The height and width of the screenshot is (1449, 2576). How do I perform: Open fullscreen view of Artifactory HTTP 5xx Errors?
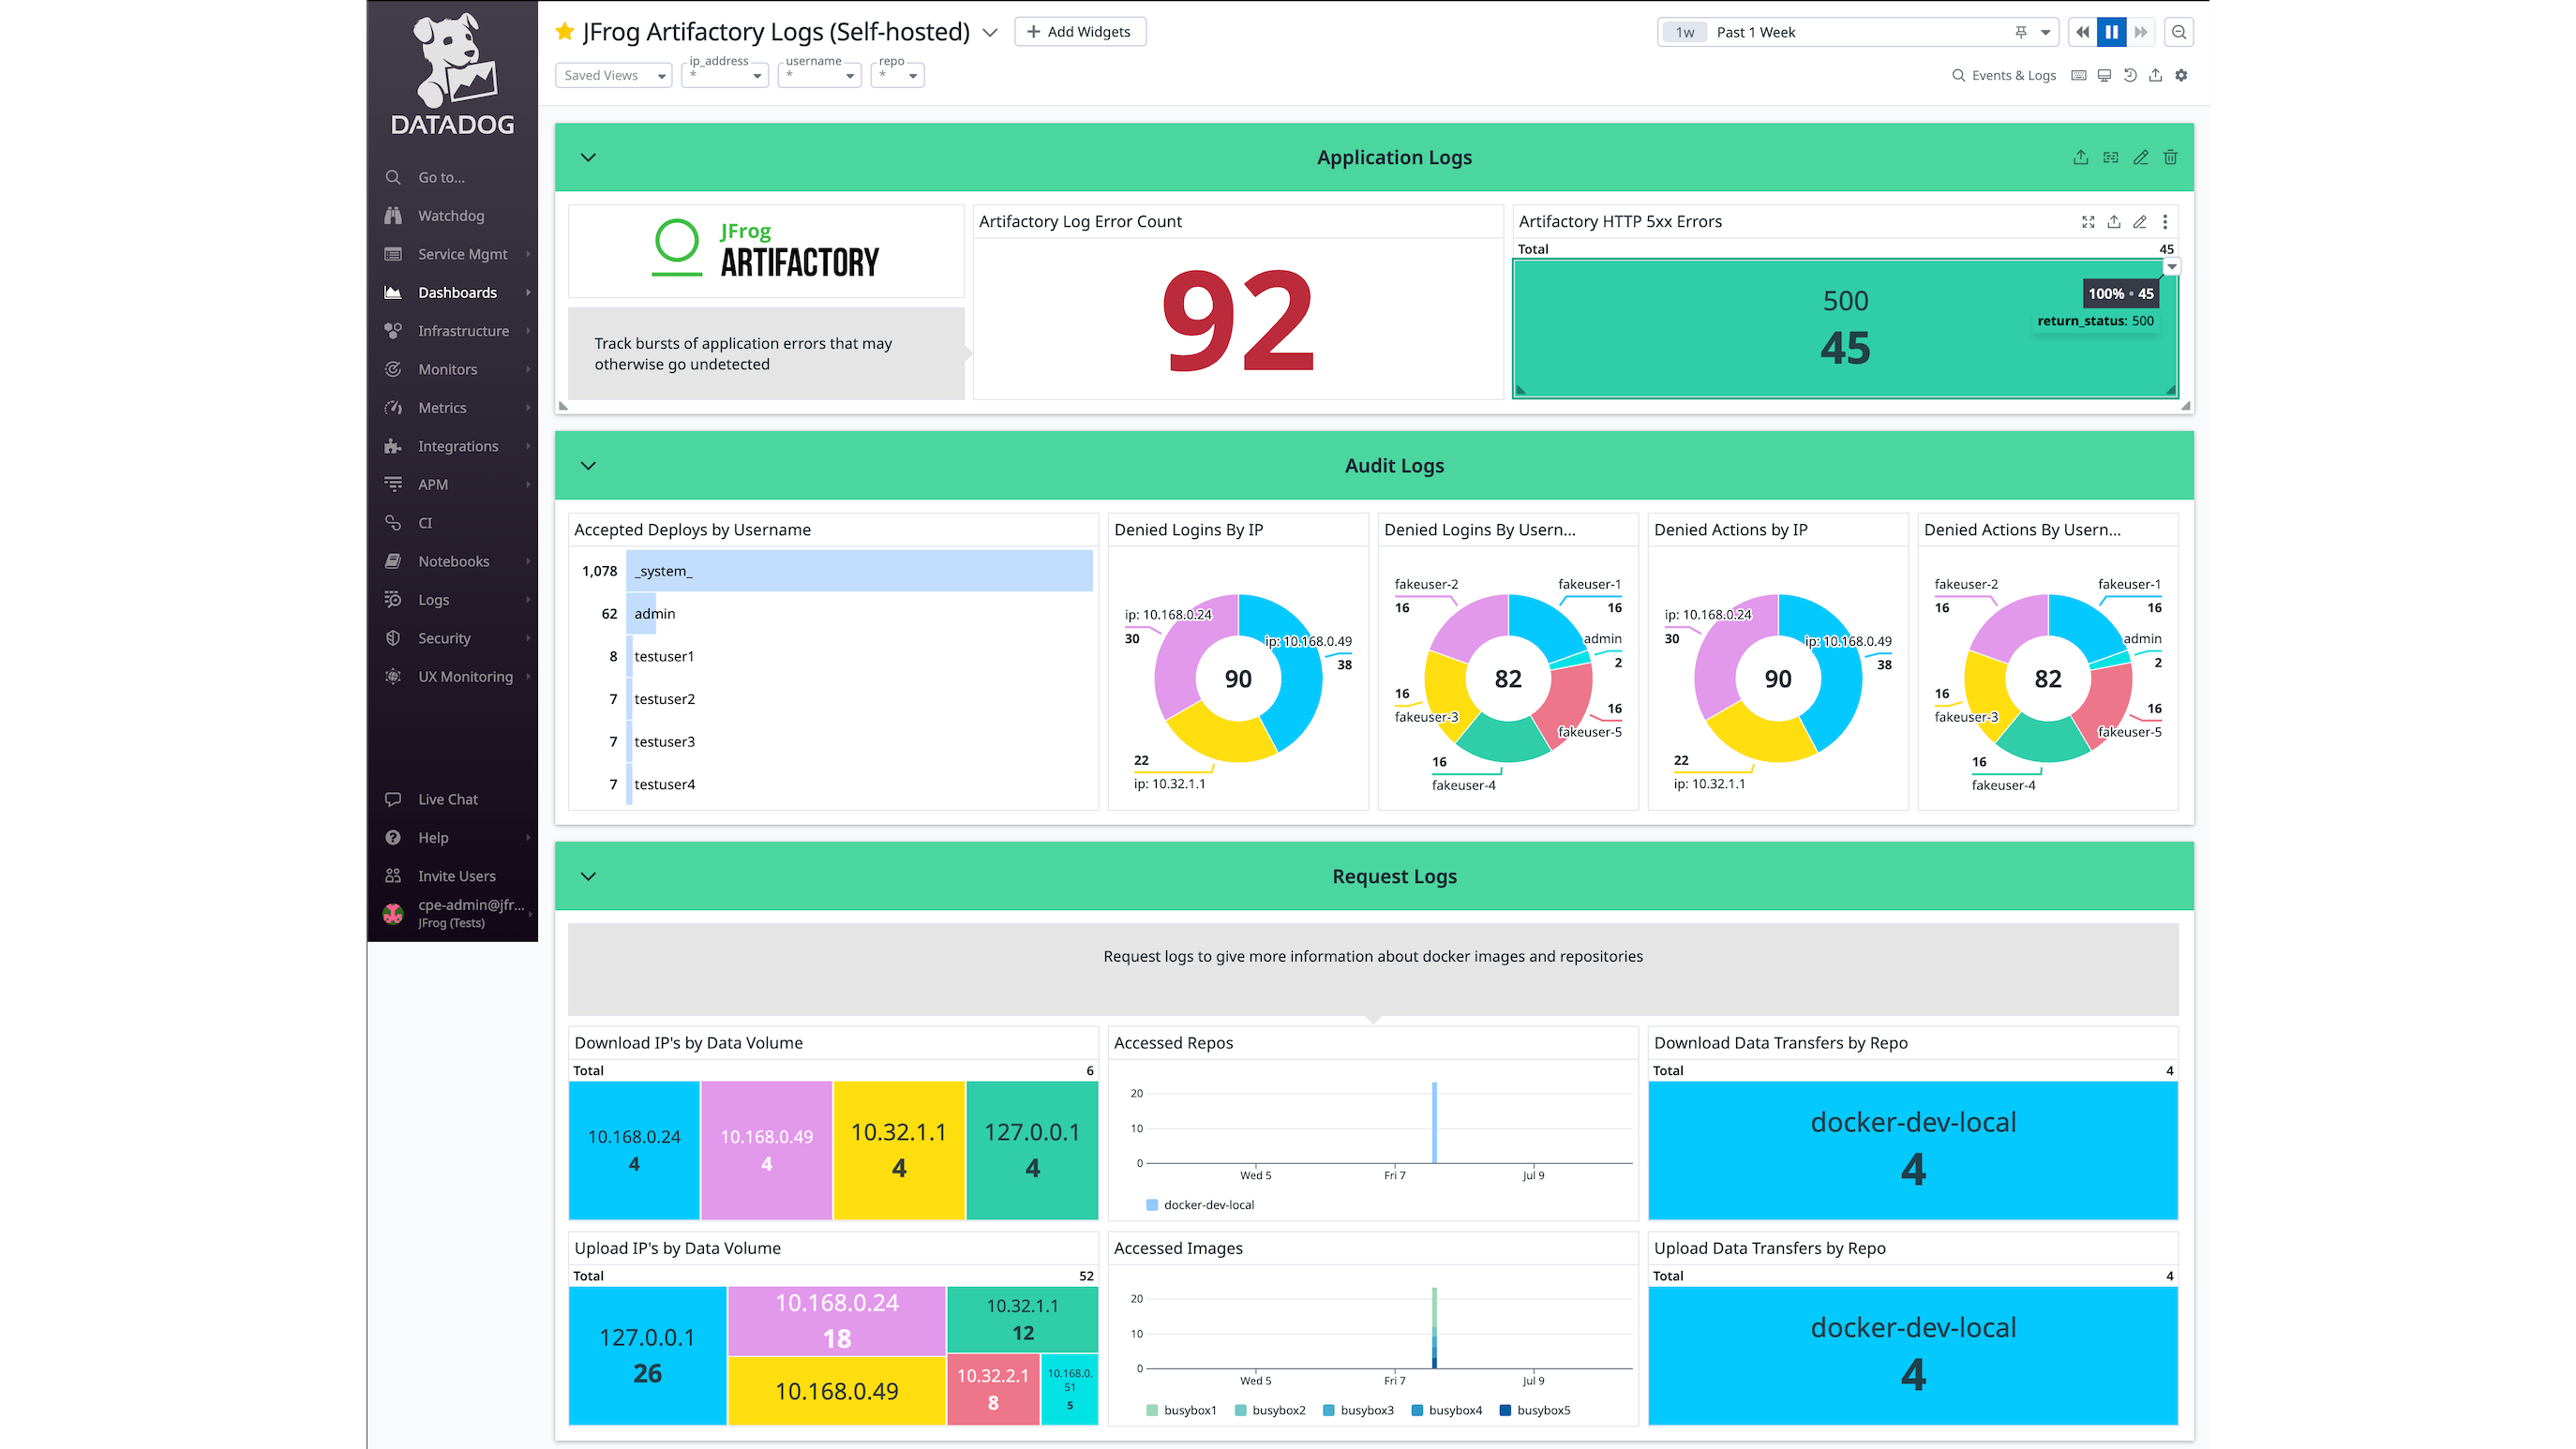[2088, 222]
